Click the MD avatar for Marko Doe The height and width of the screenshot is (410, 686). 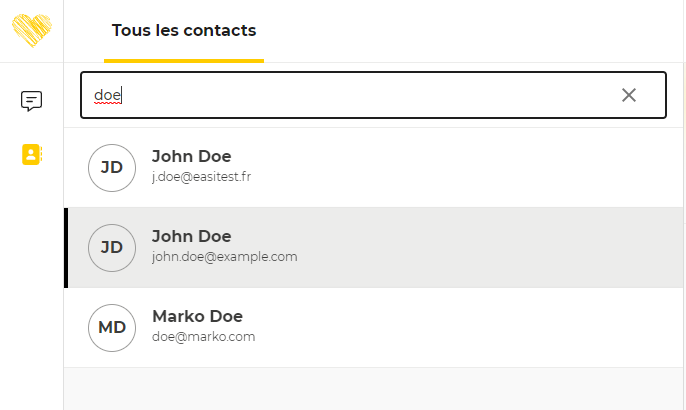click(x=112, y=328)
